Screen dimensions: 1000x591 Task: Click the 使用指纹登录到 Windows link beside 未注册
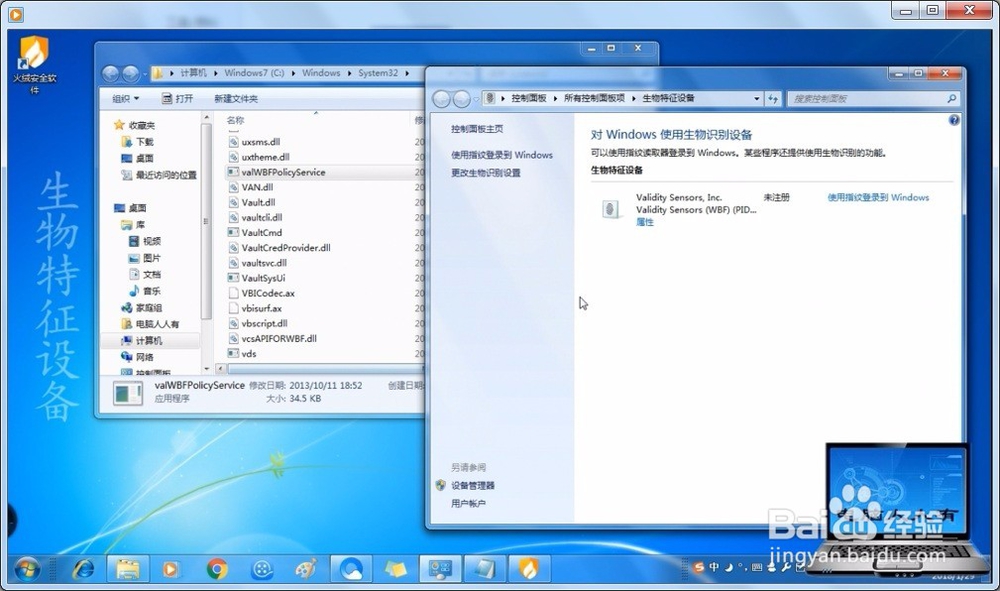(x=878, y=198)
